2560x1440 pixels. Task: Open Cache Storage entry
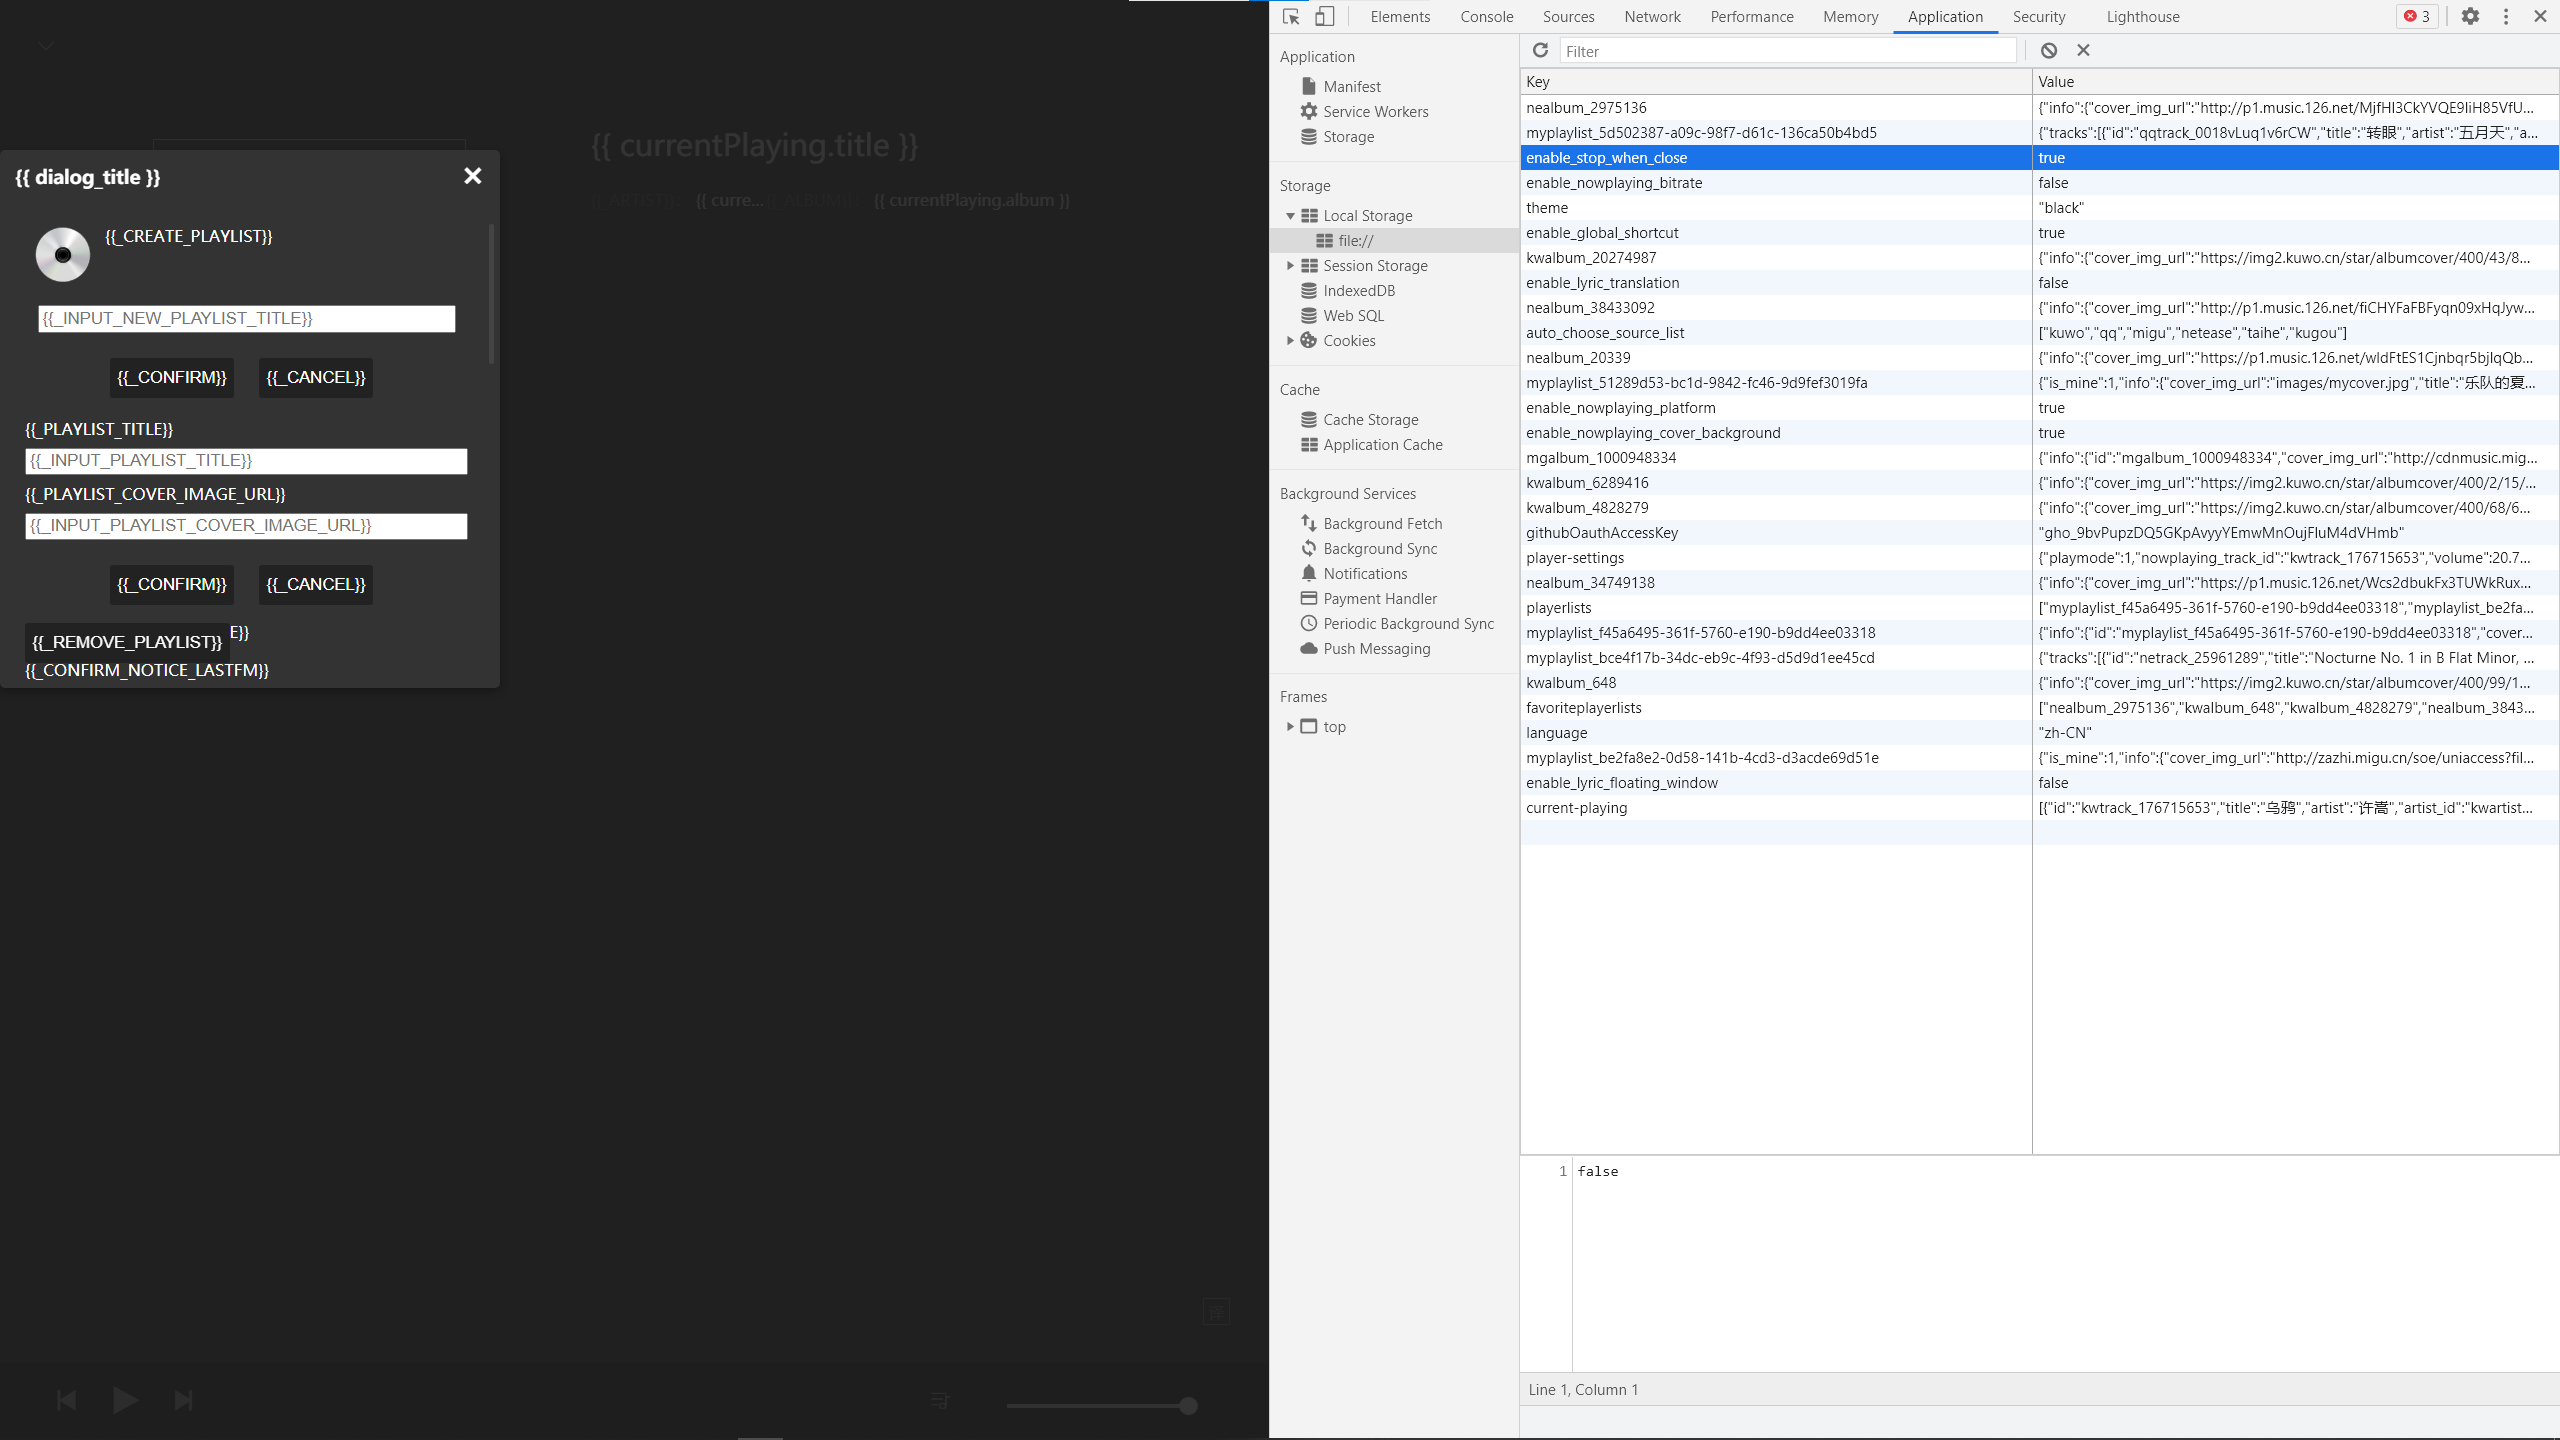pyautogui.click(x=1370, y=420)
